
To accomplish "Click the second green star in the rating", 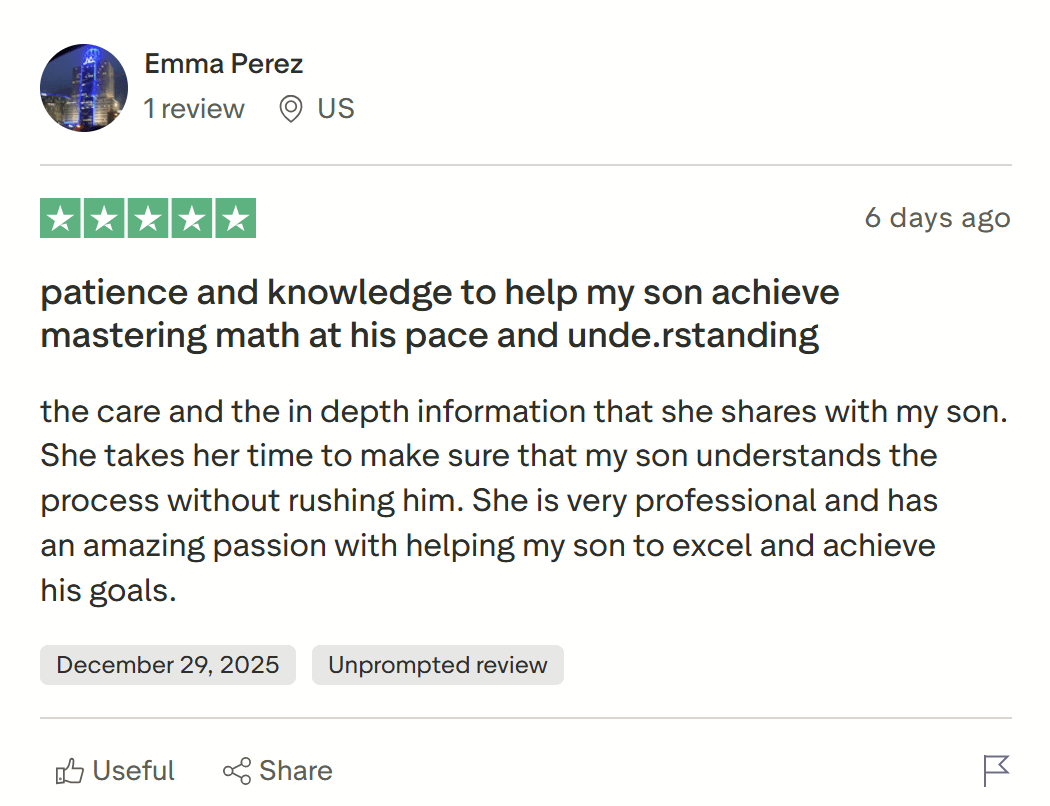I will click(x=105, y=217).
